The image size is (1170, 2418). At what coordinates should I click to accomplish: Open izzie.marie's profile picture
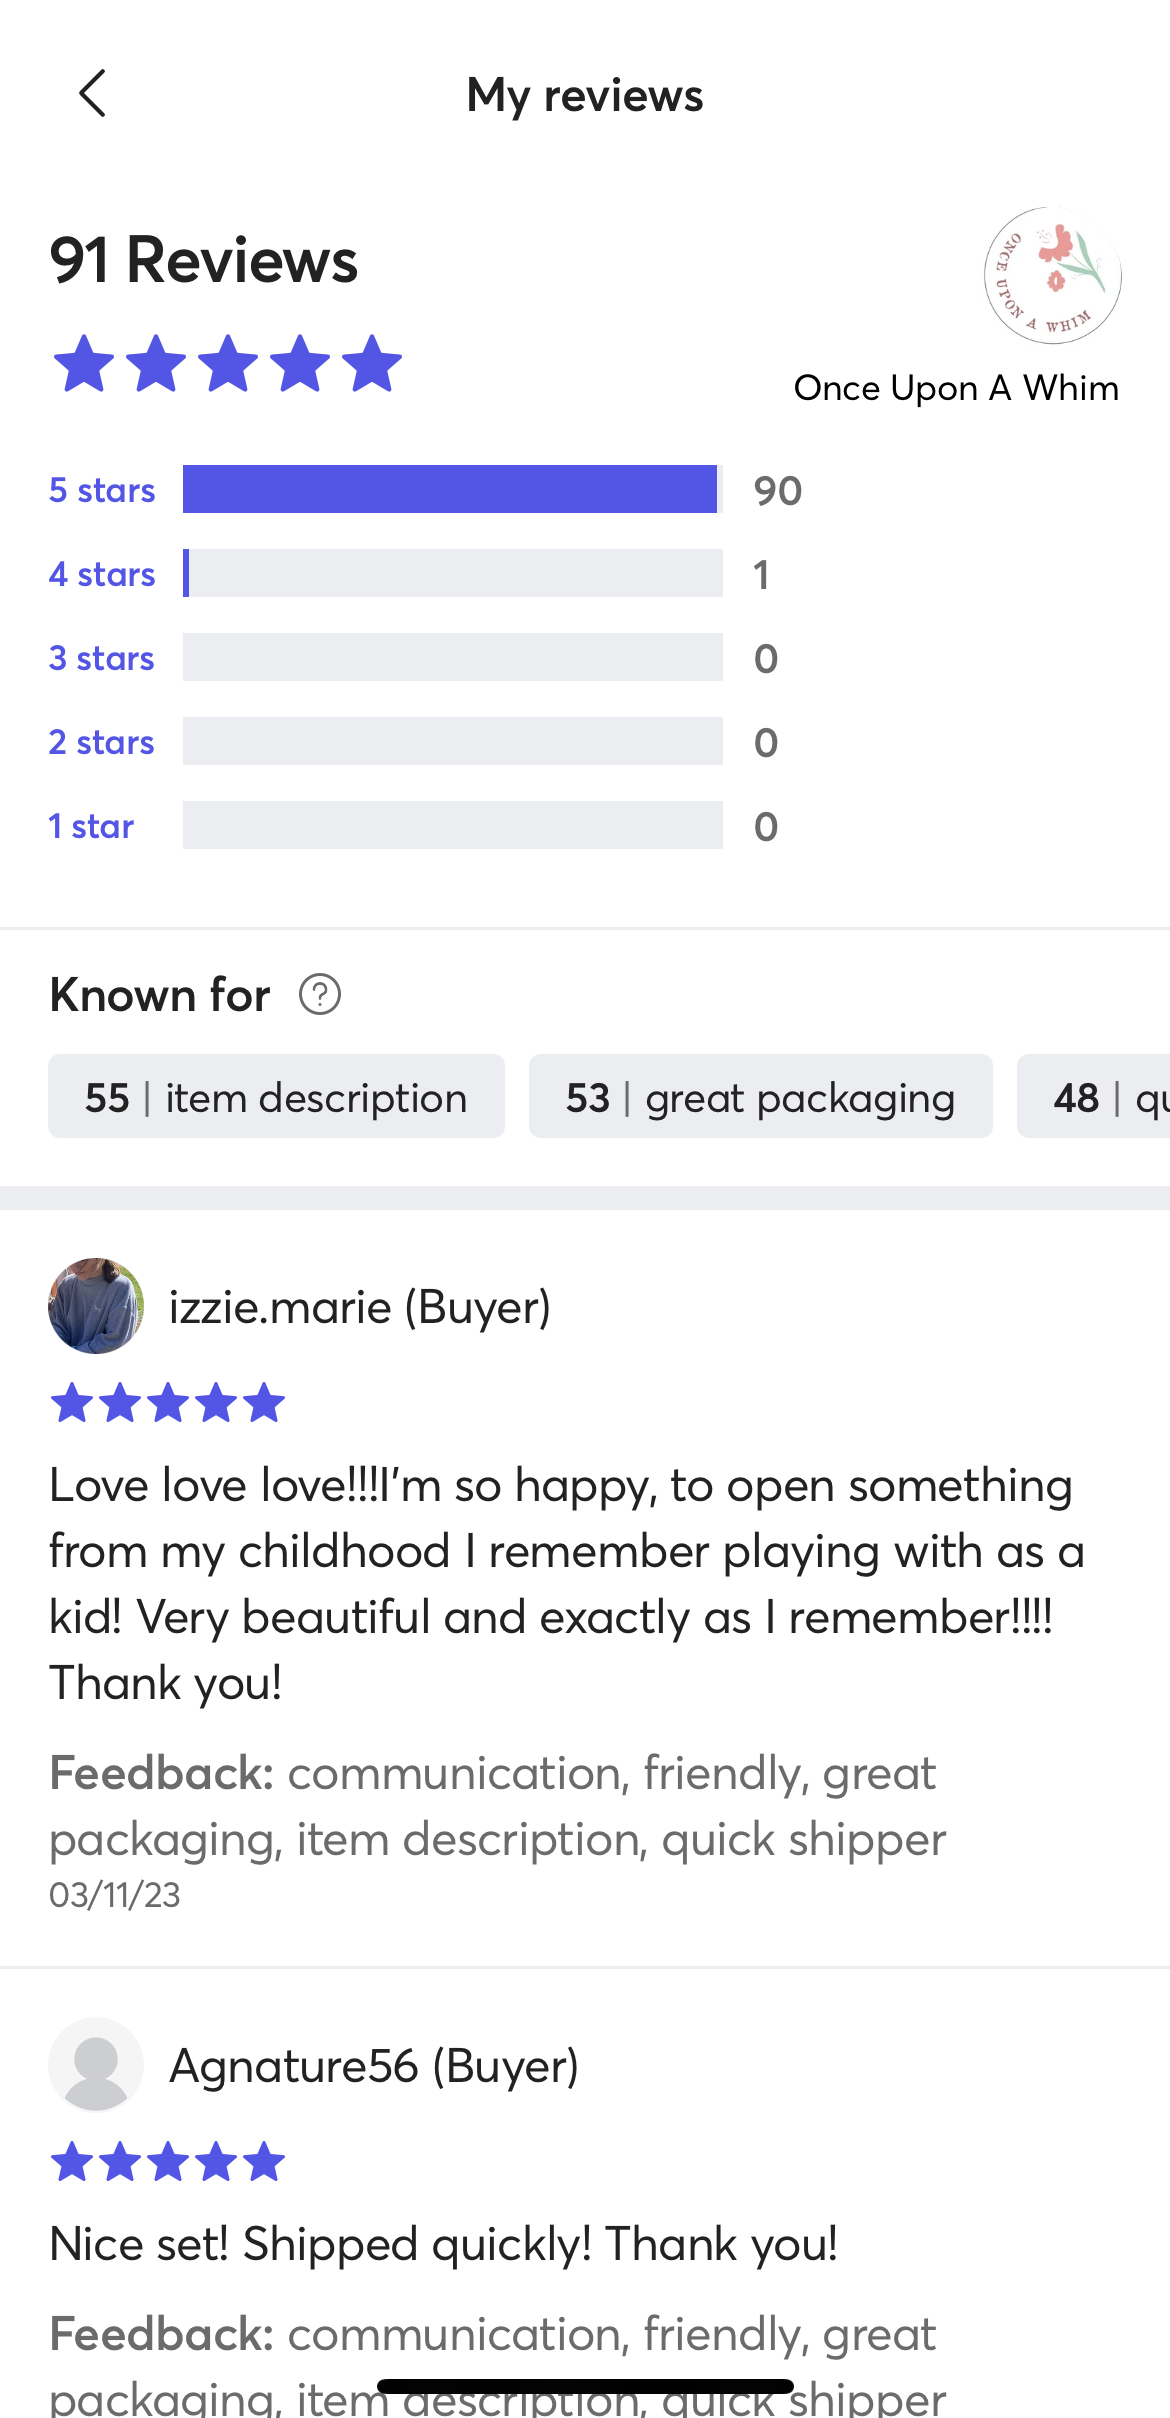[96, 1306]
